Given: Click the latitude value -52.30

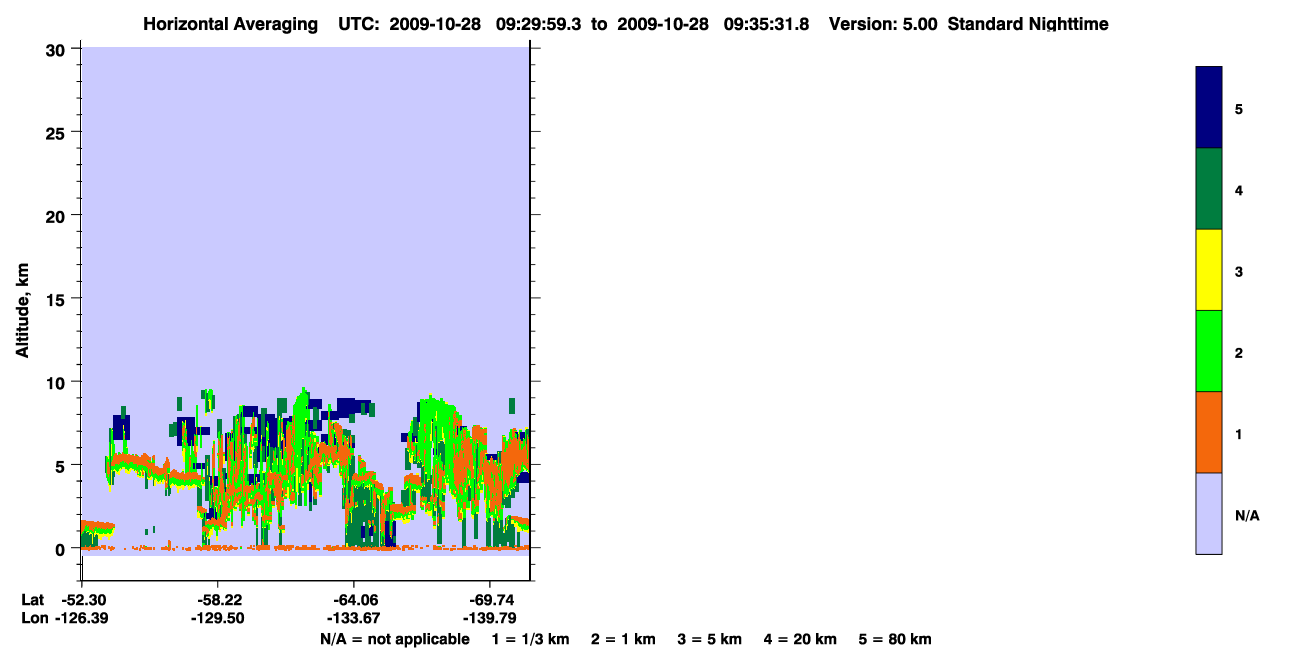Looking at the screenshot, I should pyautogui.click(x=82, y=600).
